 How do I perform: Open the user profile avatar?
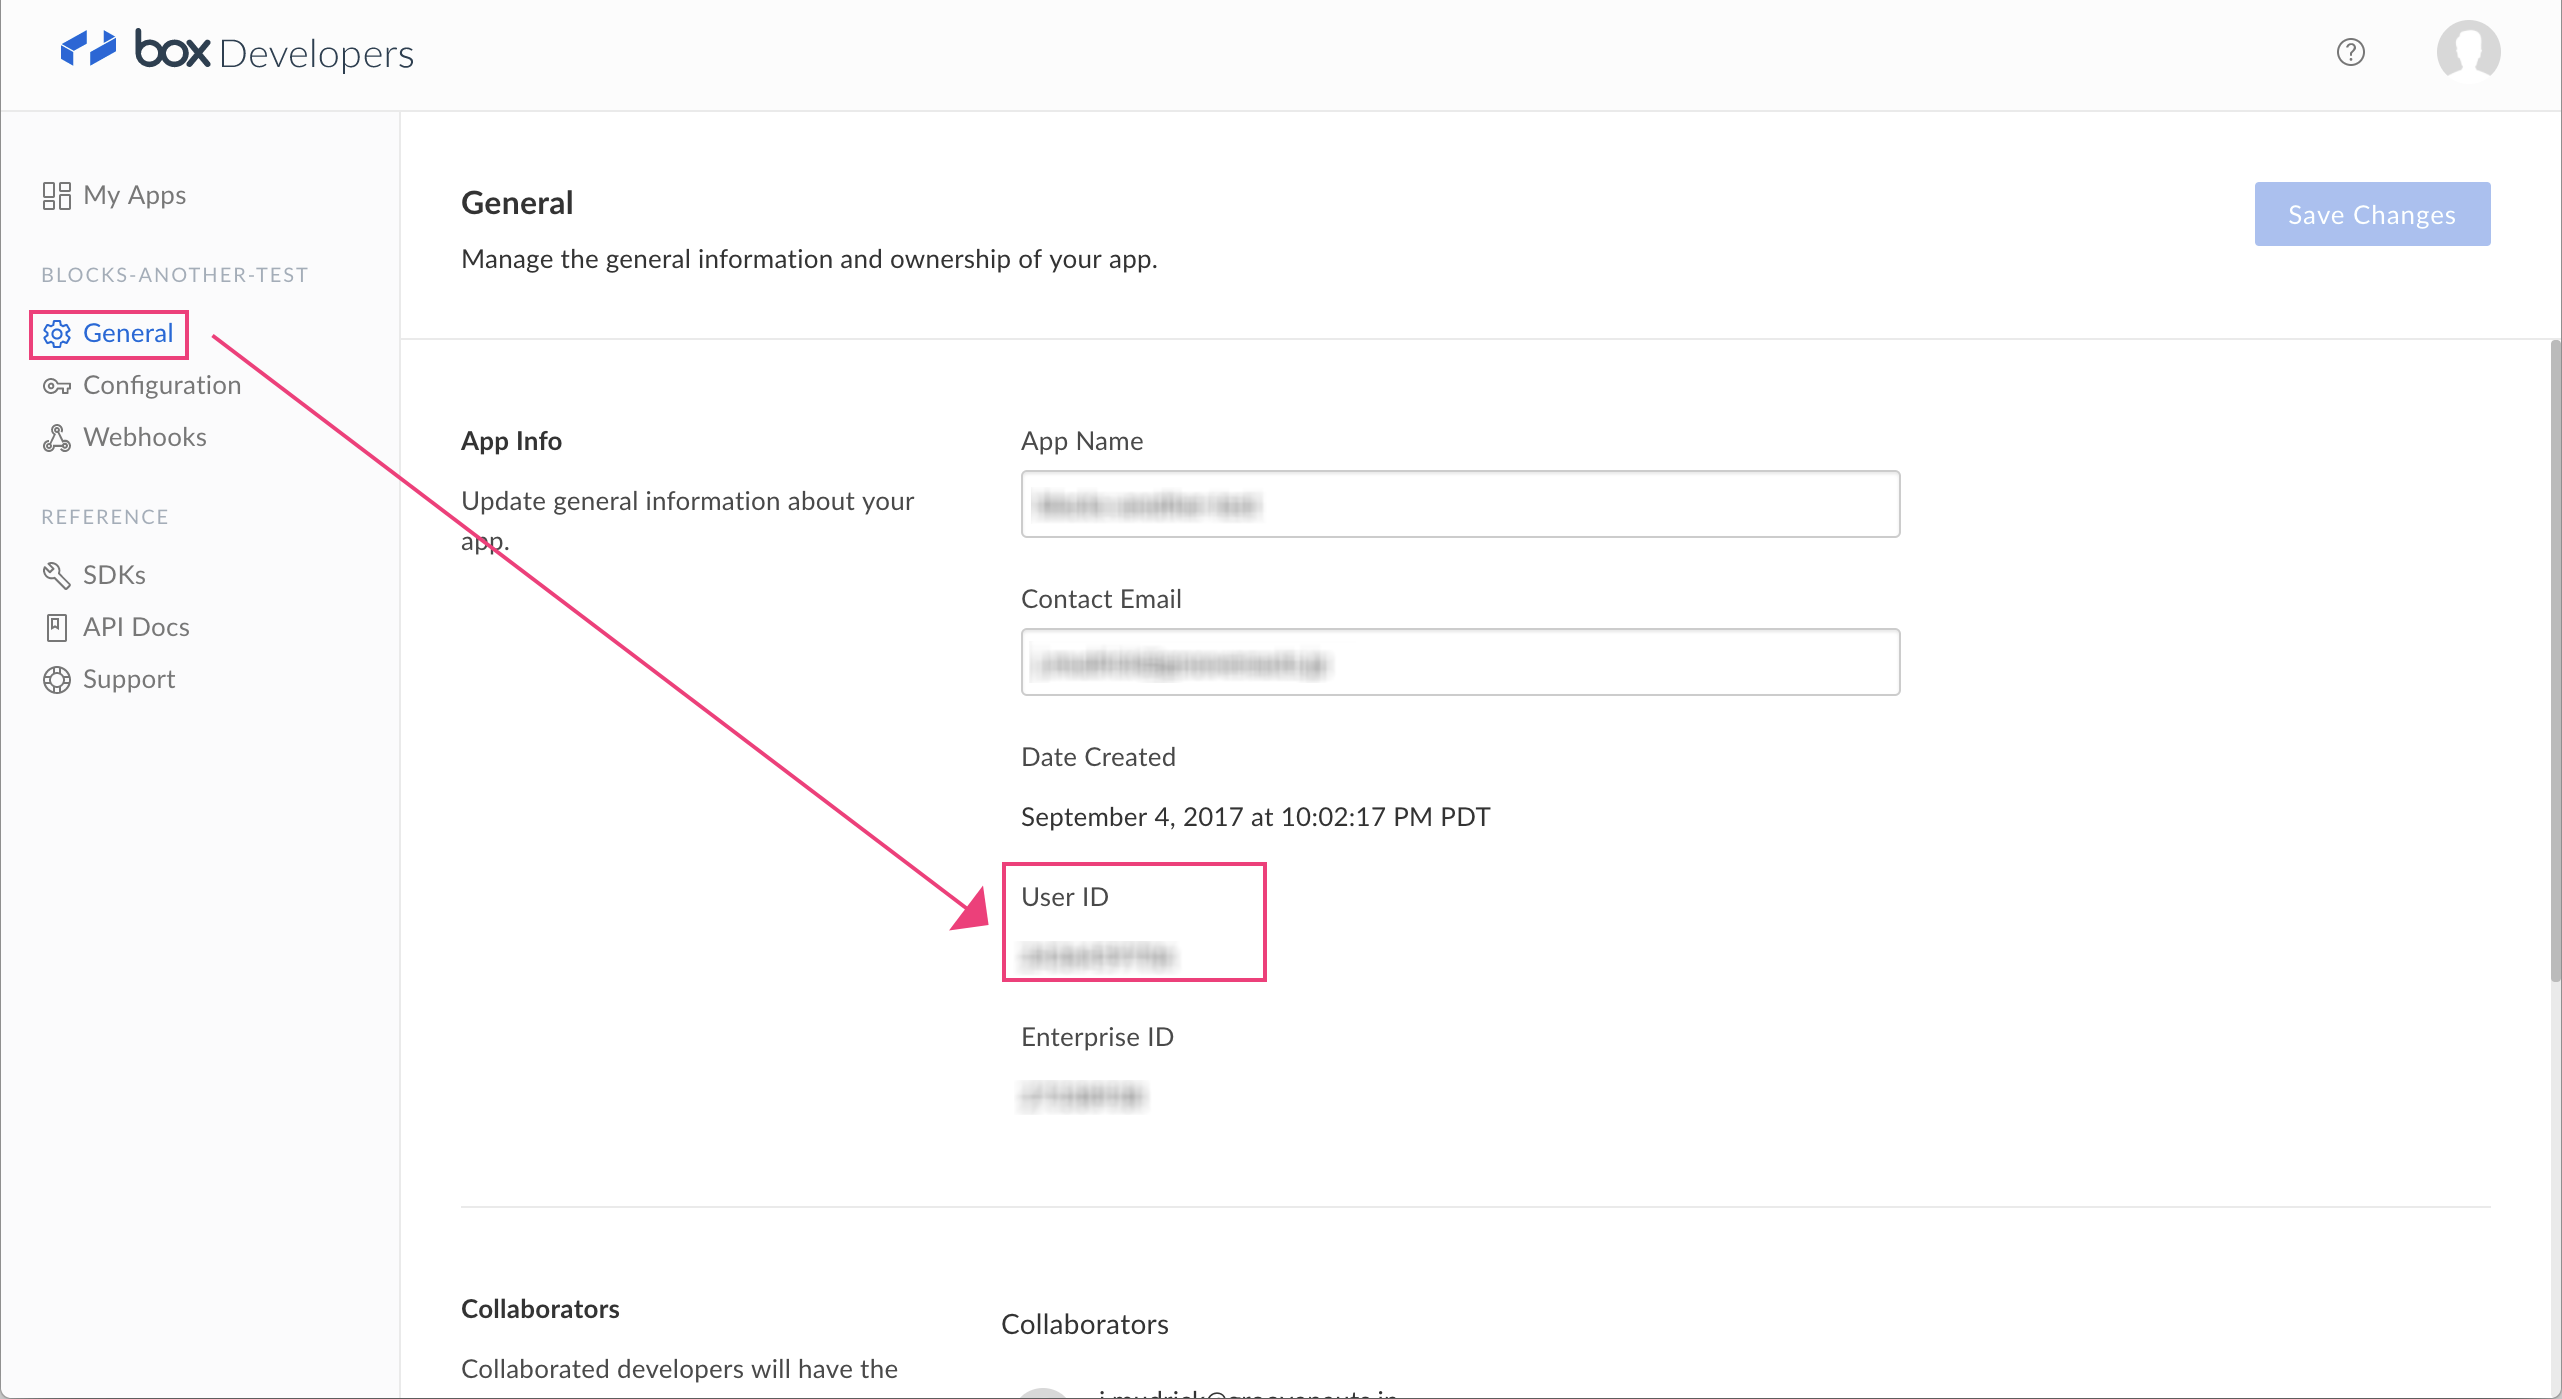point(2468,51)
